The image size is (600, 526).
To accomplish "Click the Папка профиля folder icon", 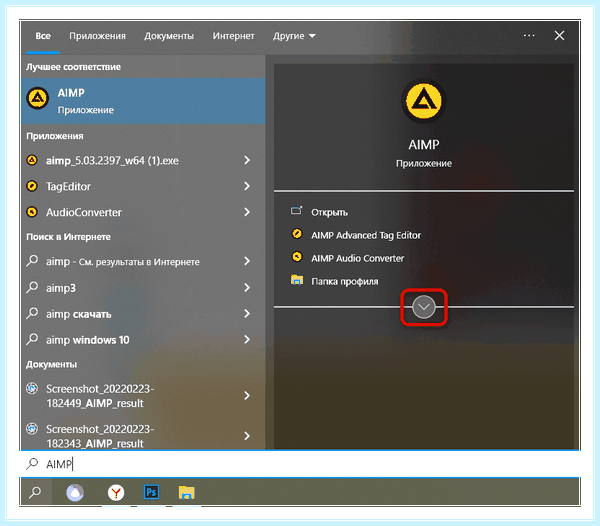I will (x=297, y=280).
